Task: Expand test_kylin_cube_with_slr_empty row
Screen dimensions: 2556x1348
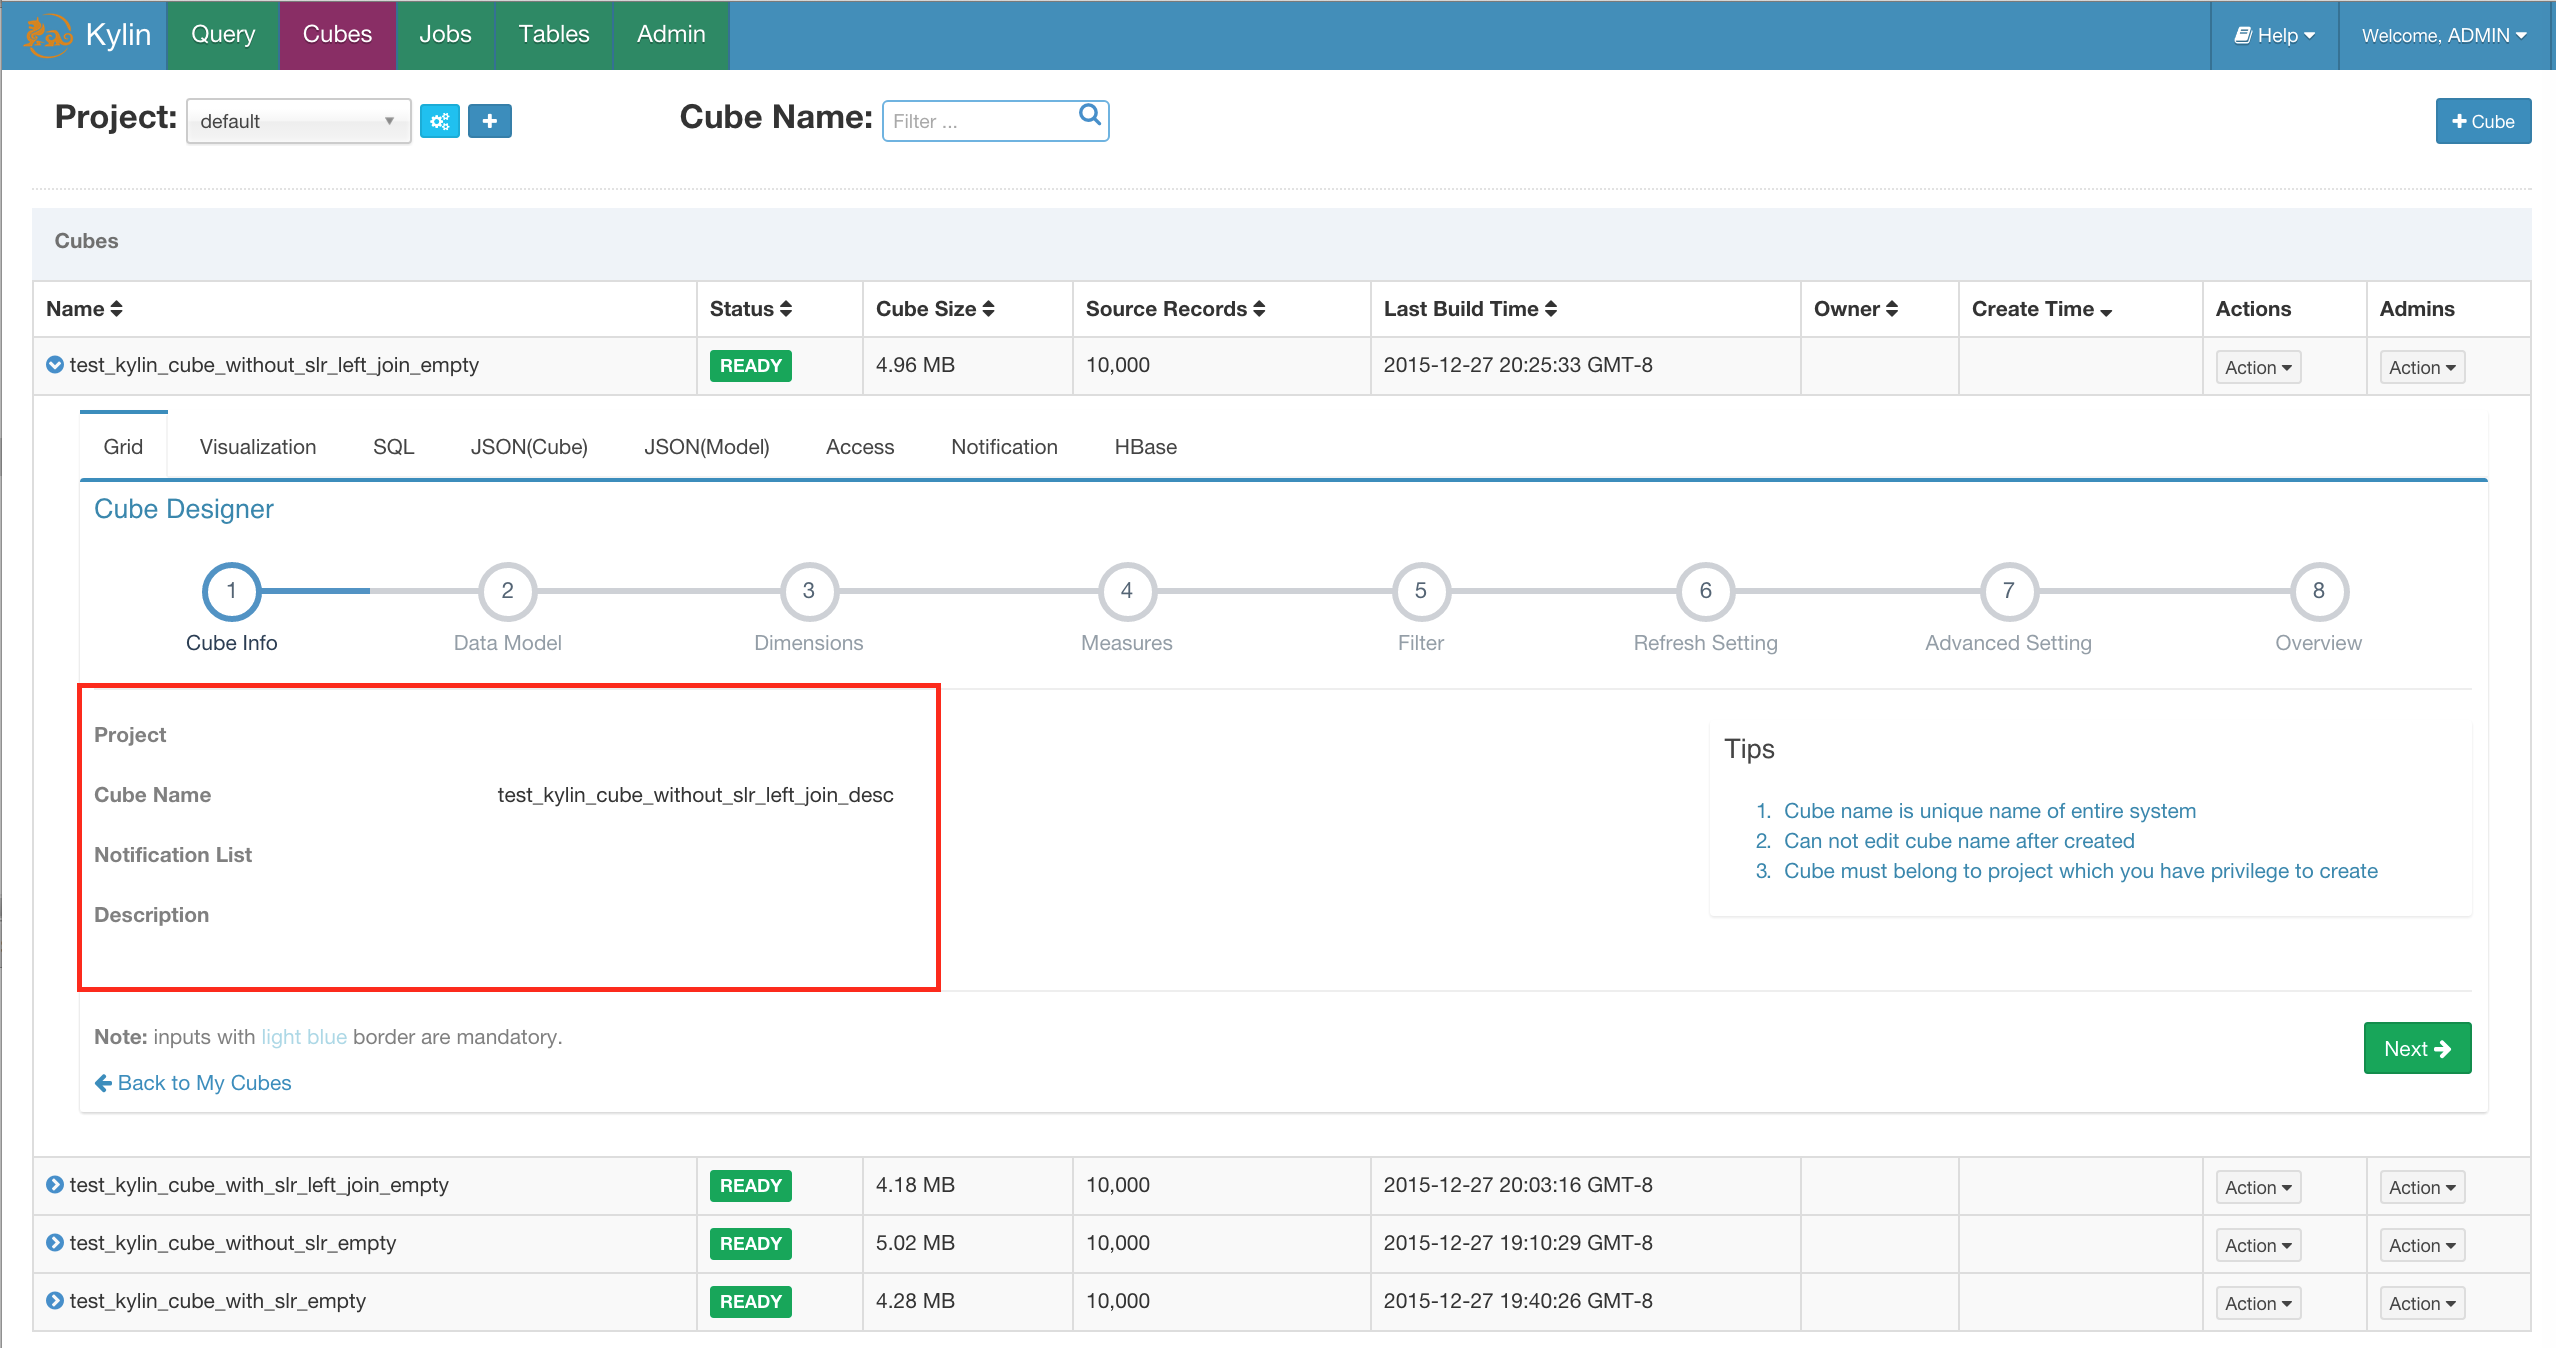Action: (x=55, y=1301)
